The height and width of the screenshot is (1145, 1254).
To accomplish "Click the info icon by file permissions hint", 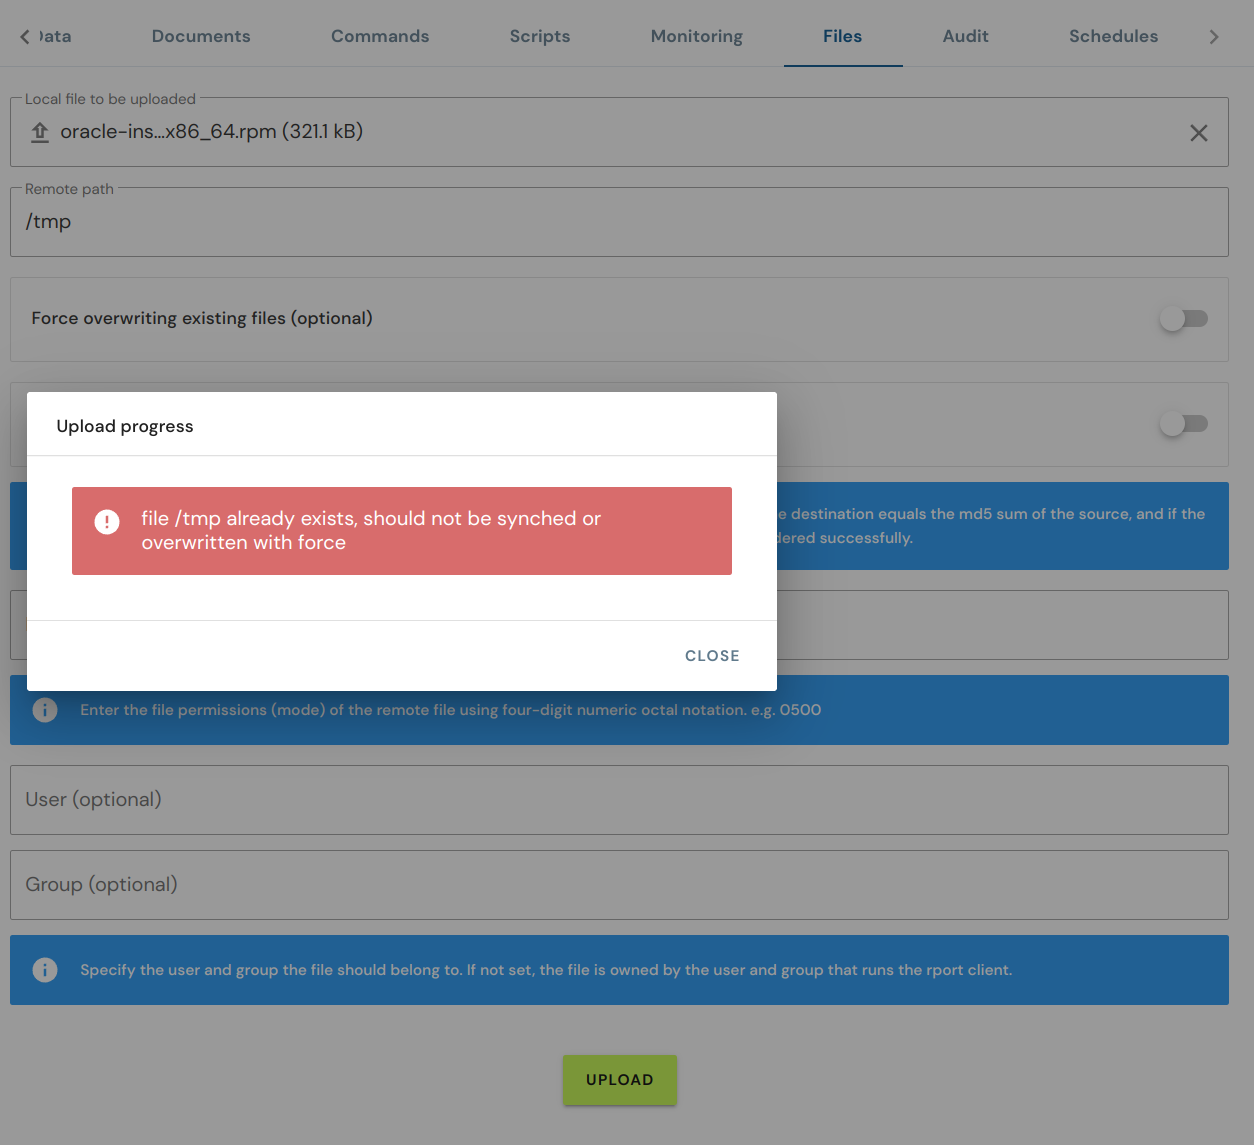I will click(x=45, y=710).
